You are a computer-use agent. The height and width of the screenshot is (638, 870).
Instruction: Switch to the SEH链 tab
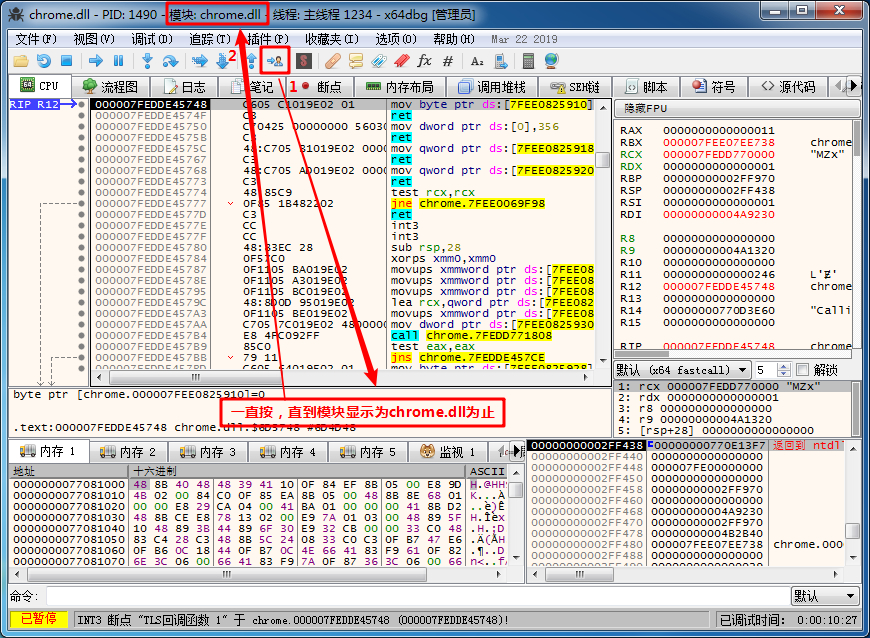point(575,87)
